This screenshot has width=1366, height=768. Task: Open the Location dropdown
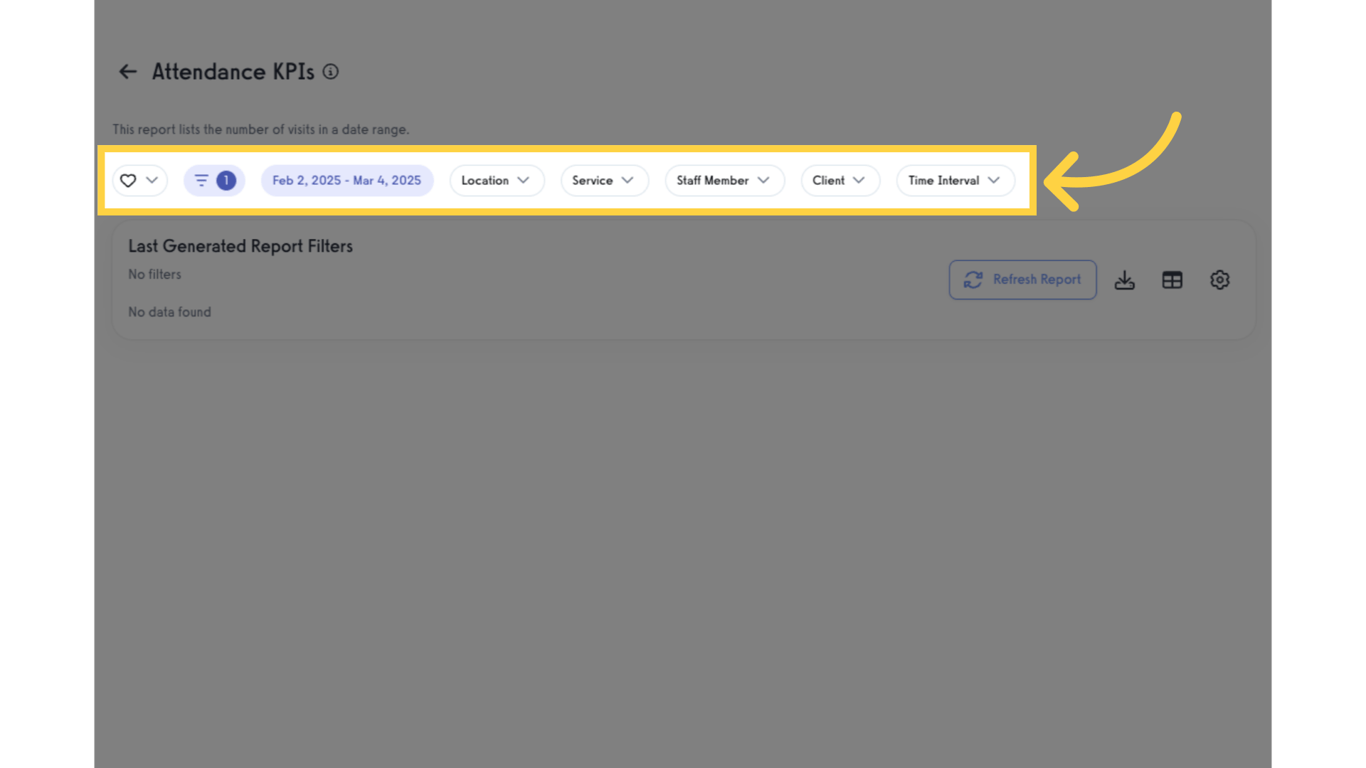point(497,180)
